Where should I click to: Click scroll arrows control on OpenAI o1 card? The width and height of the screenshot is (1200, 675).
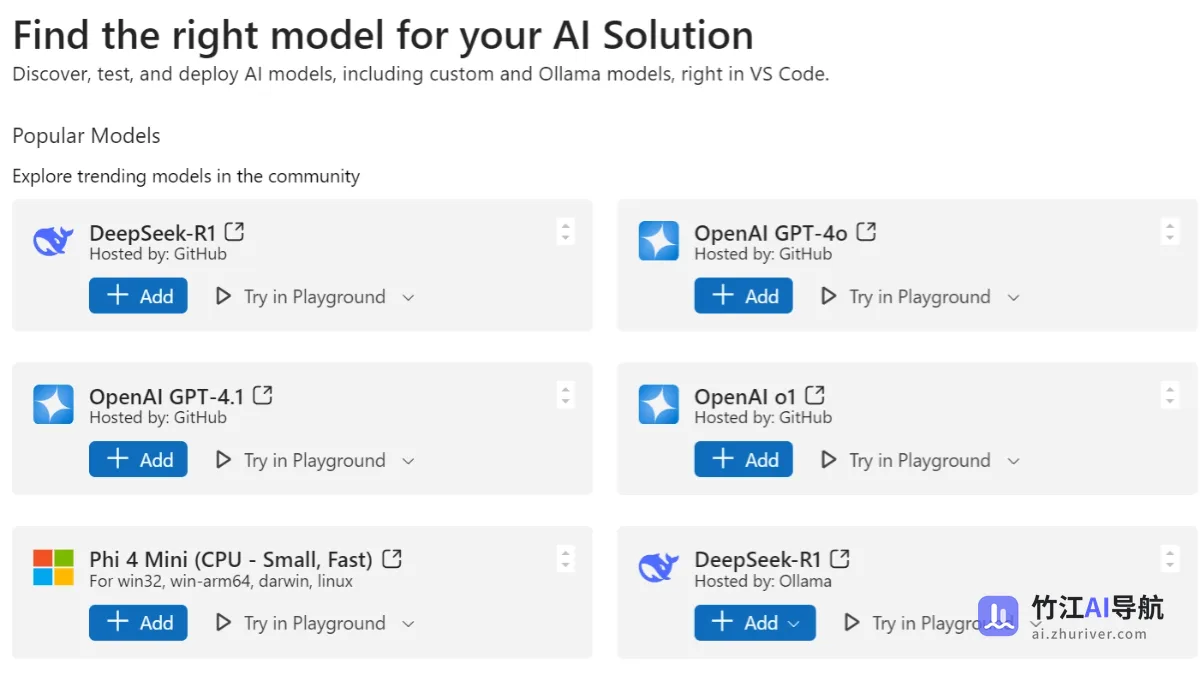(1170, 395)
